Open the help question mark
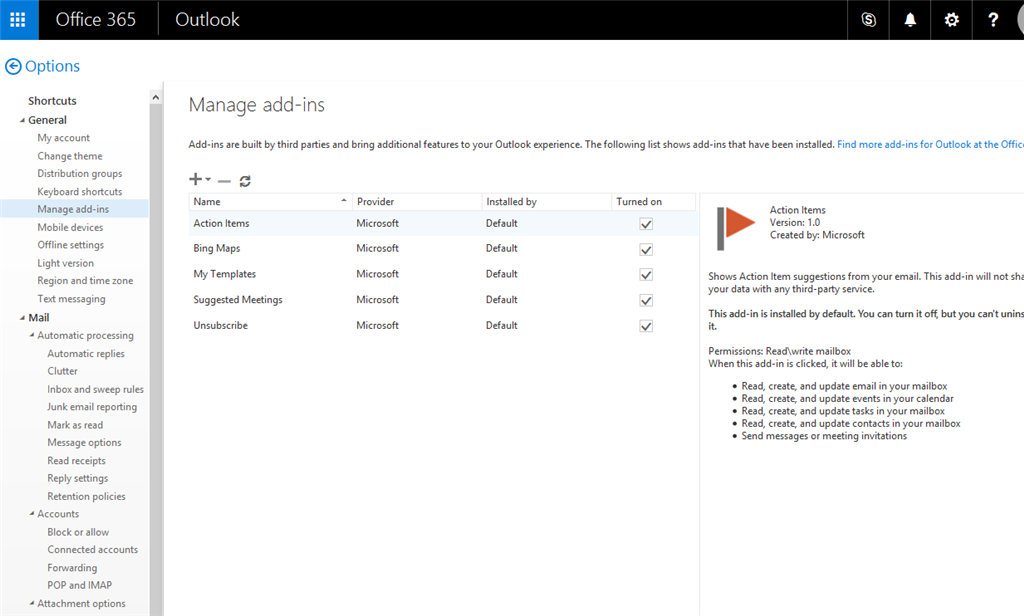This screenshot has width=1024, height=616. [x=992, y=20]
